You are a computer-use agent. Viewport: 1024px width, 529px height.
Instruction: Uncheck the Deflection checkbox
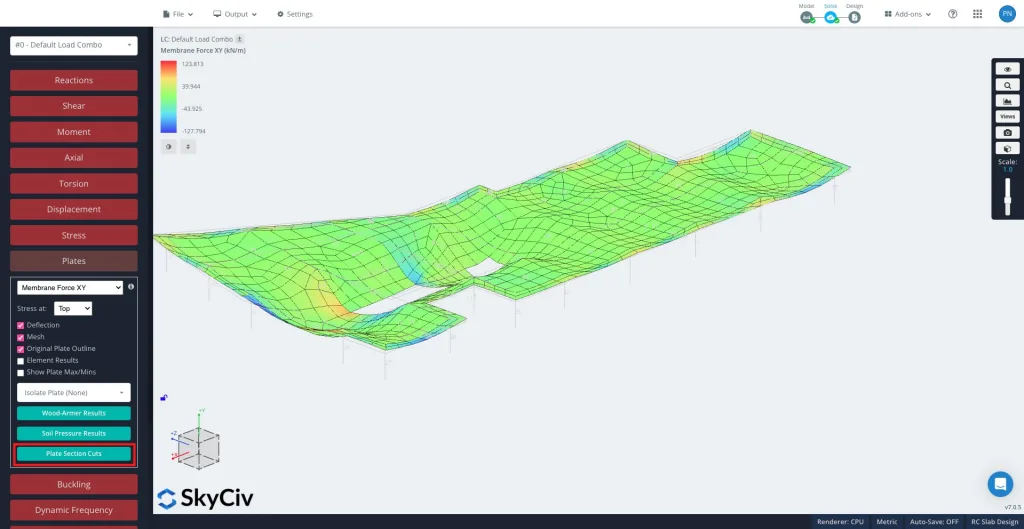(21, 325)
